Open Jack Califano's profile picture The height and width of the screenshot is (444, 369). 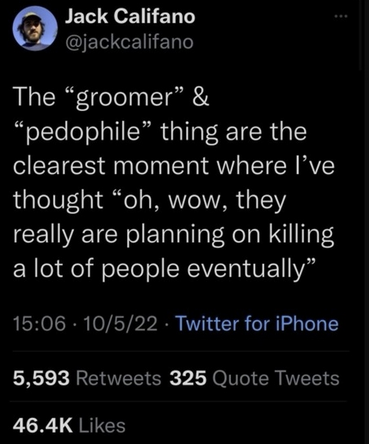[35, 28]
